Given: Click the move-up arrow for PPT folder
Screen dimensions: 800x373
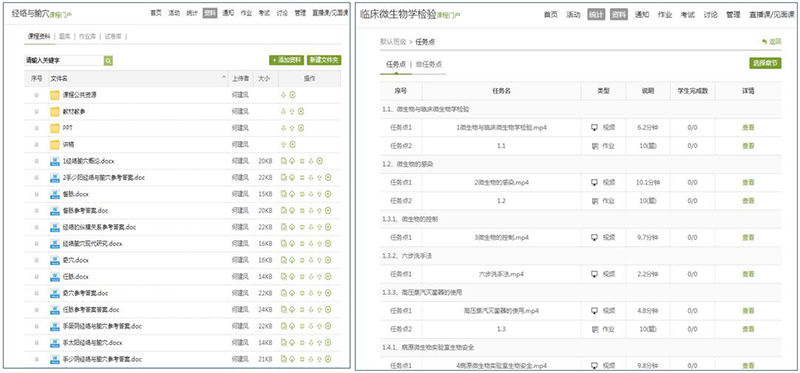Looking at the screenshot, I should tap(292, 128).
